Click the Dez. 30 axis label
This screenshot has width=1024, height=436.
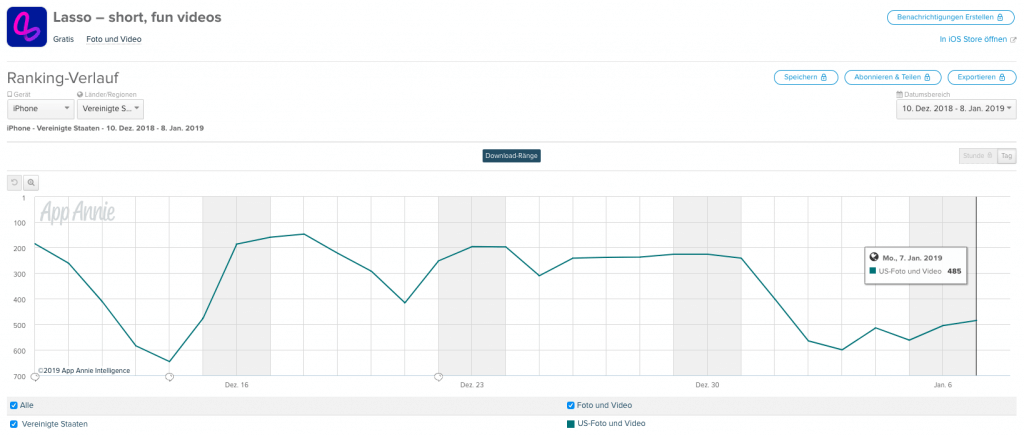click(x=707, y=385)
